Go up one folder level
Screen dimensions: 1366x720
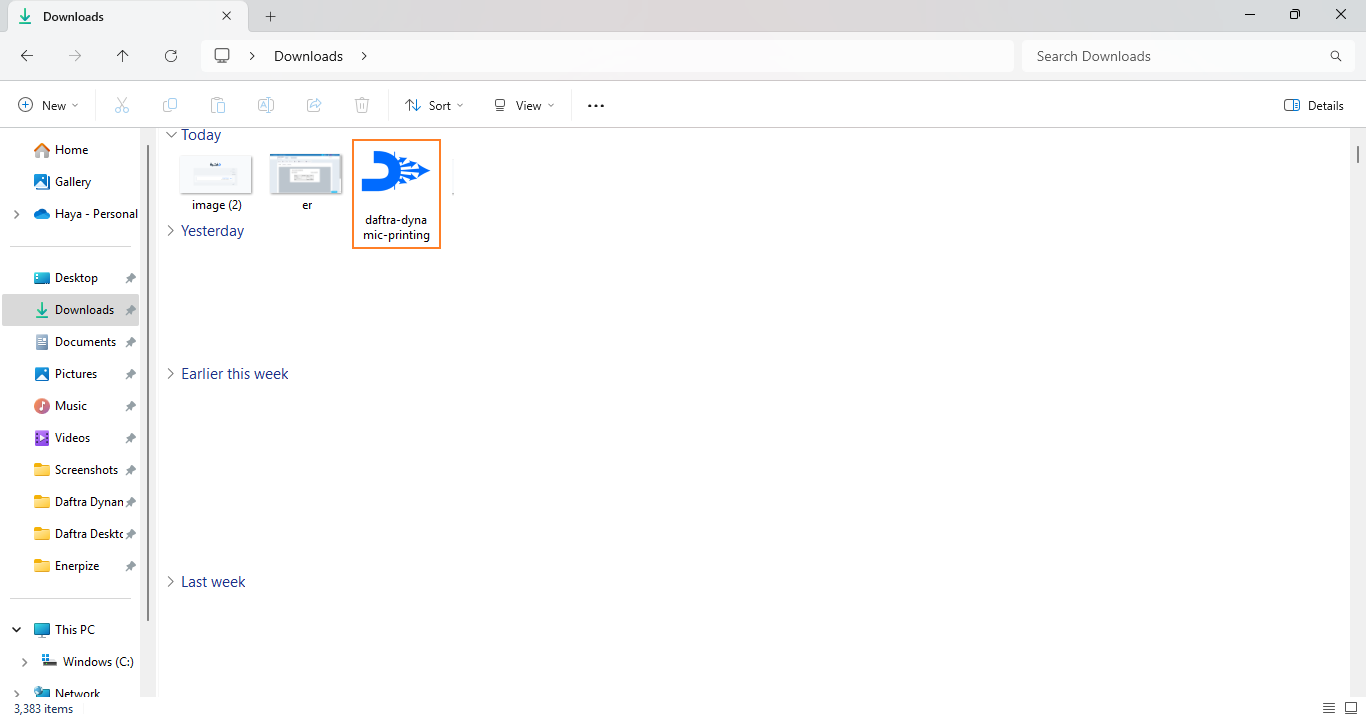(x=123, y=56)
